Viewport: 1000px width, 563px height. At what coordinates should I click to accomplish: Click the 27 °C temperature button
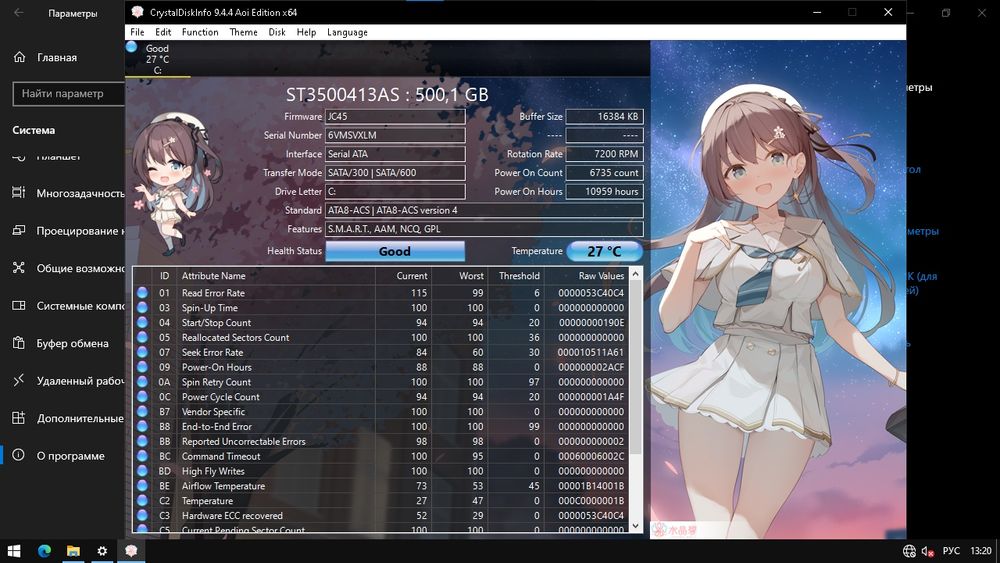[x=605, y=251]
